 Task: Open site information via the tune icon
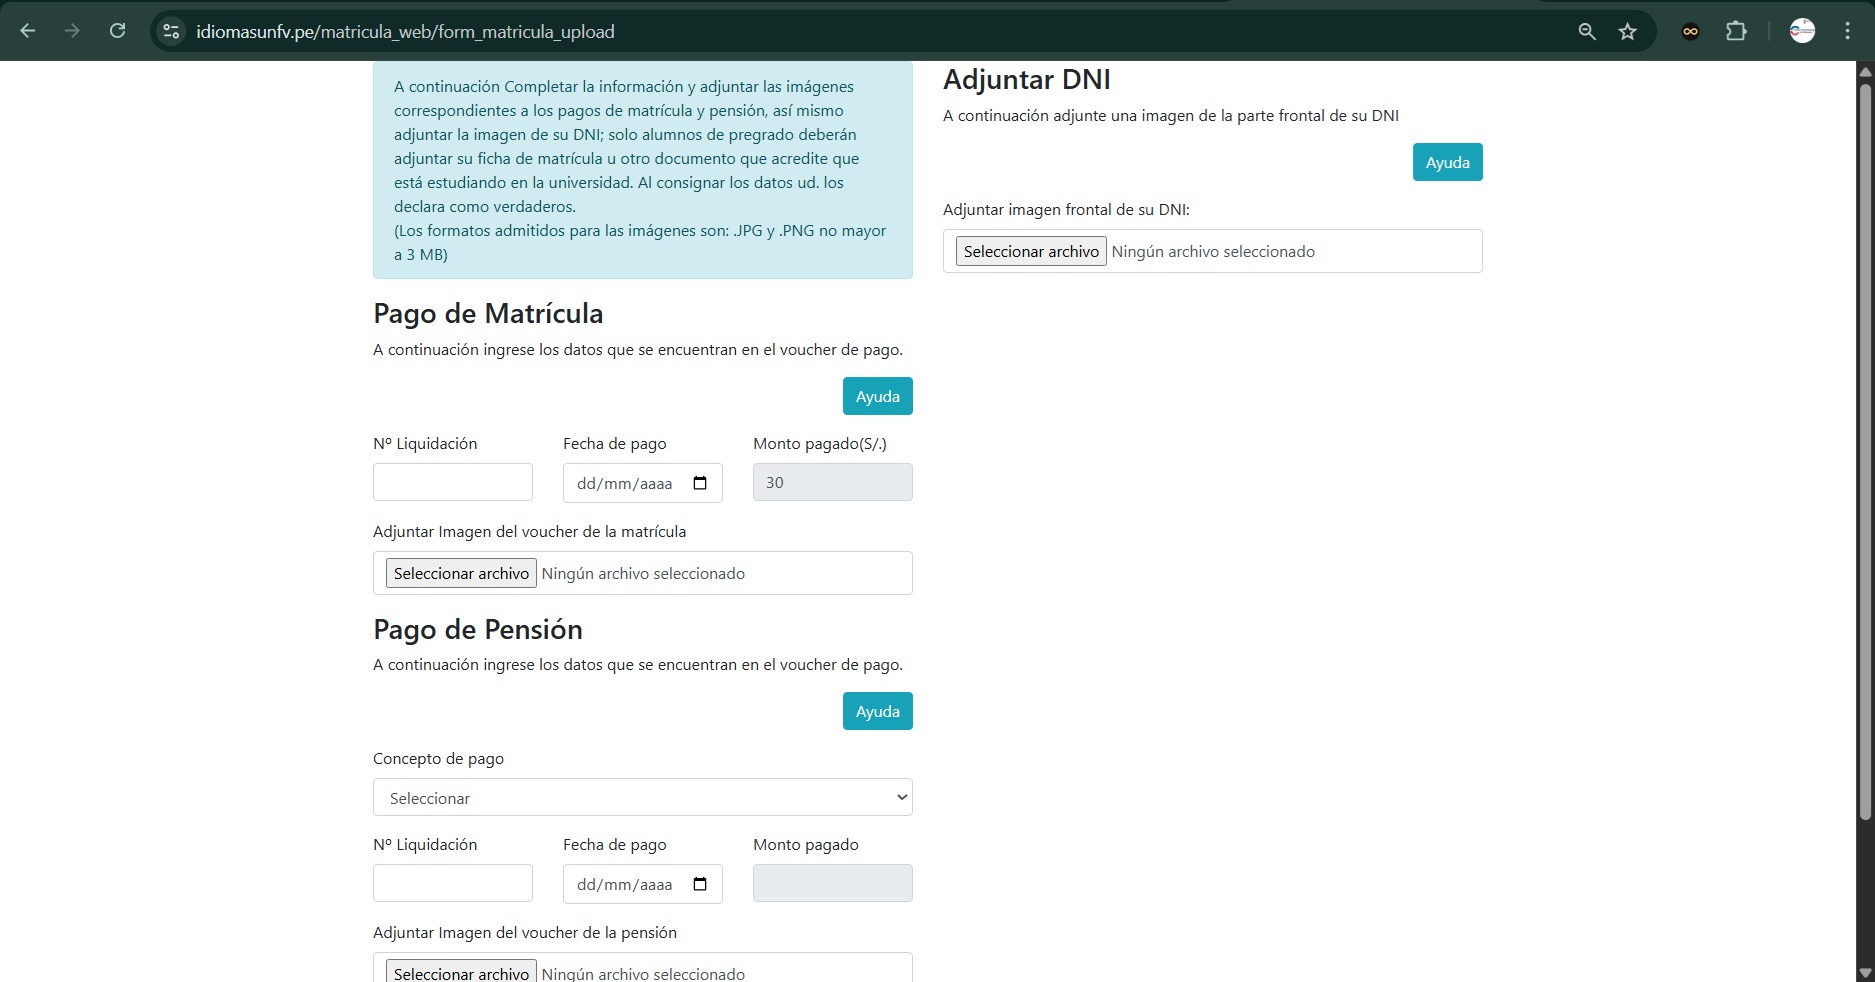coord(170,31)
